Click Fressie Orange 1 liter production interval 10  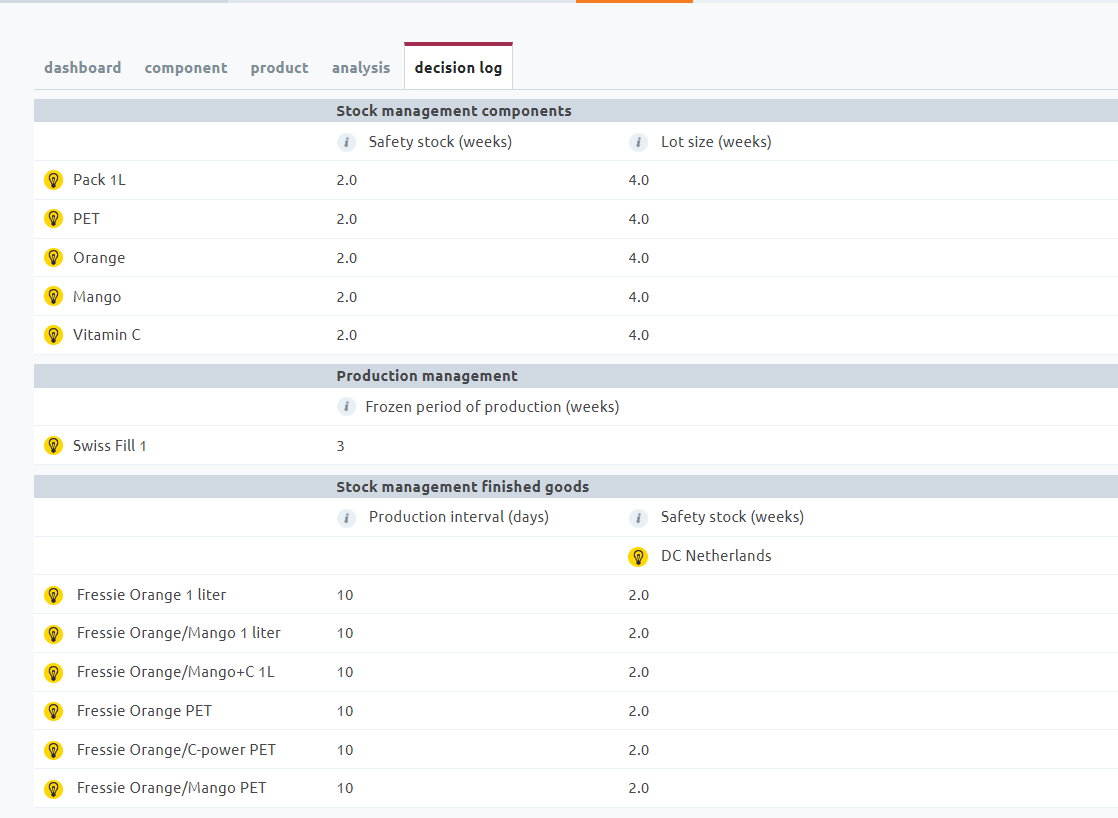pos(345,595)
